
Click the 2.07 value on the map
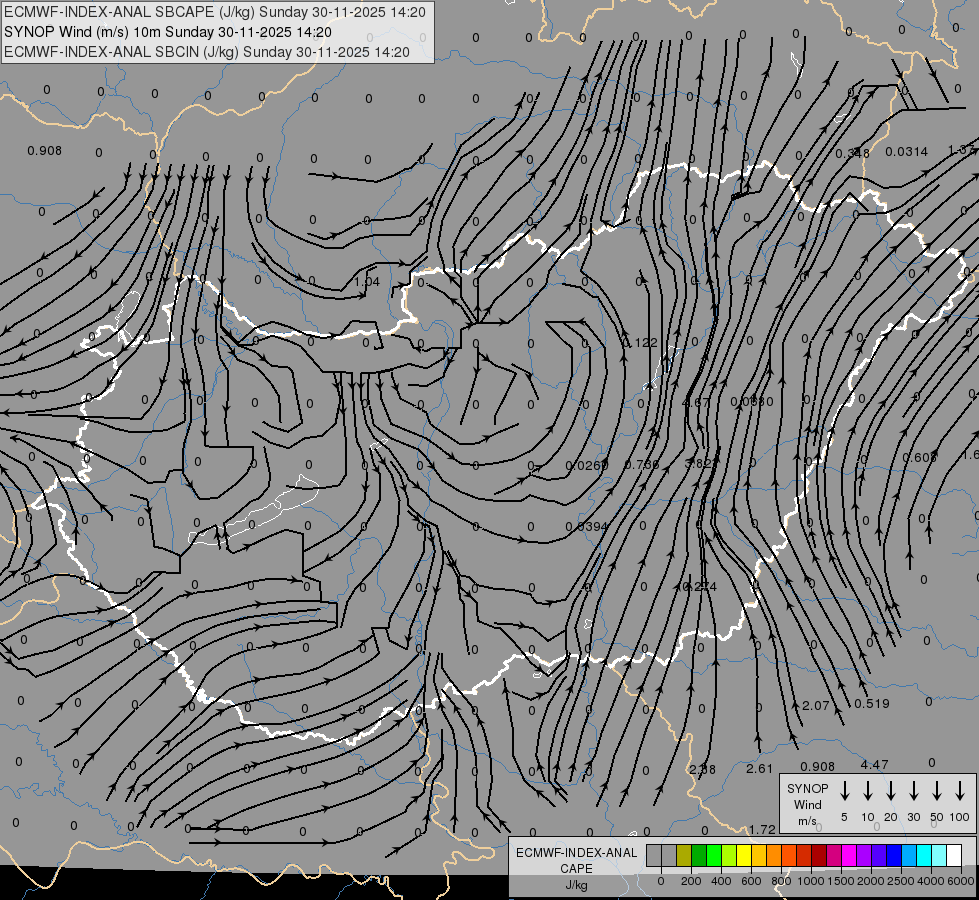pyautogui.click(x=815, y=706)
